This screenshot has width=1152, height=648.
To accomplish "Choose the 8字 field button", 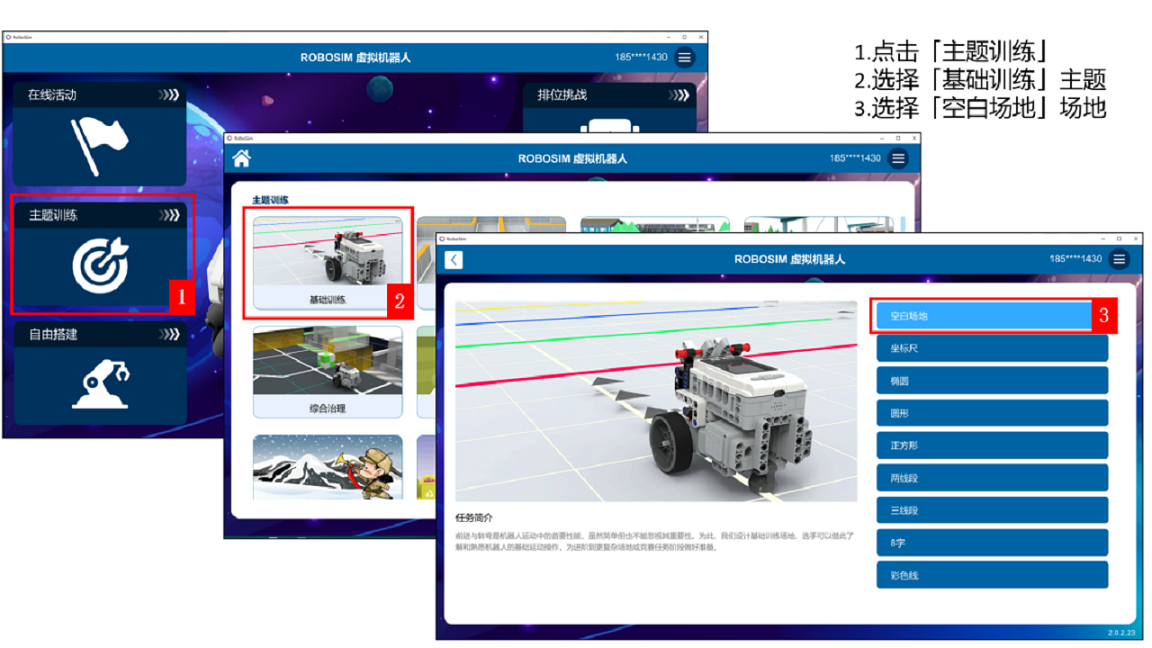I will pos(992,542).
